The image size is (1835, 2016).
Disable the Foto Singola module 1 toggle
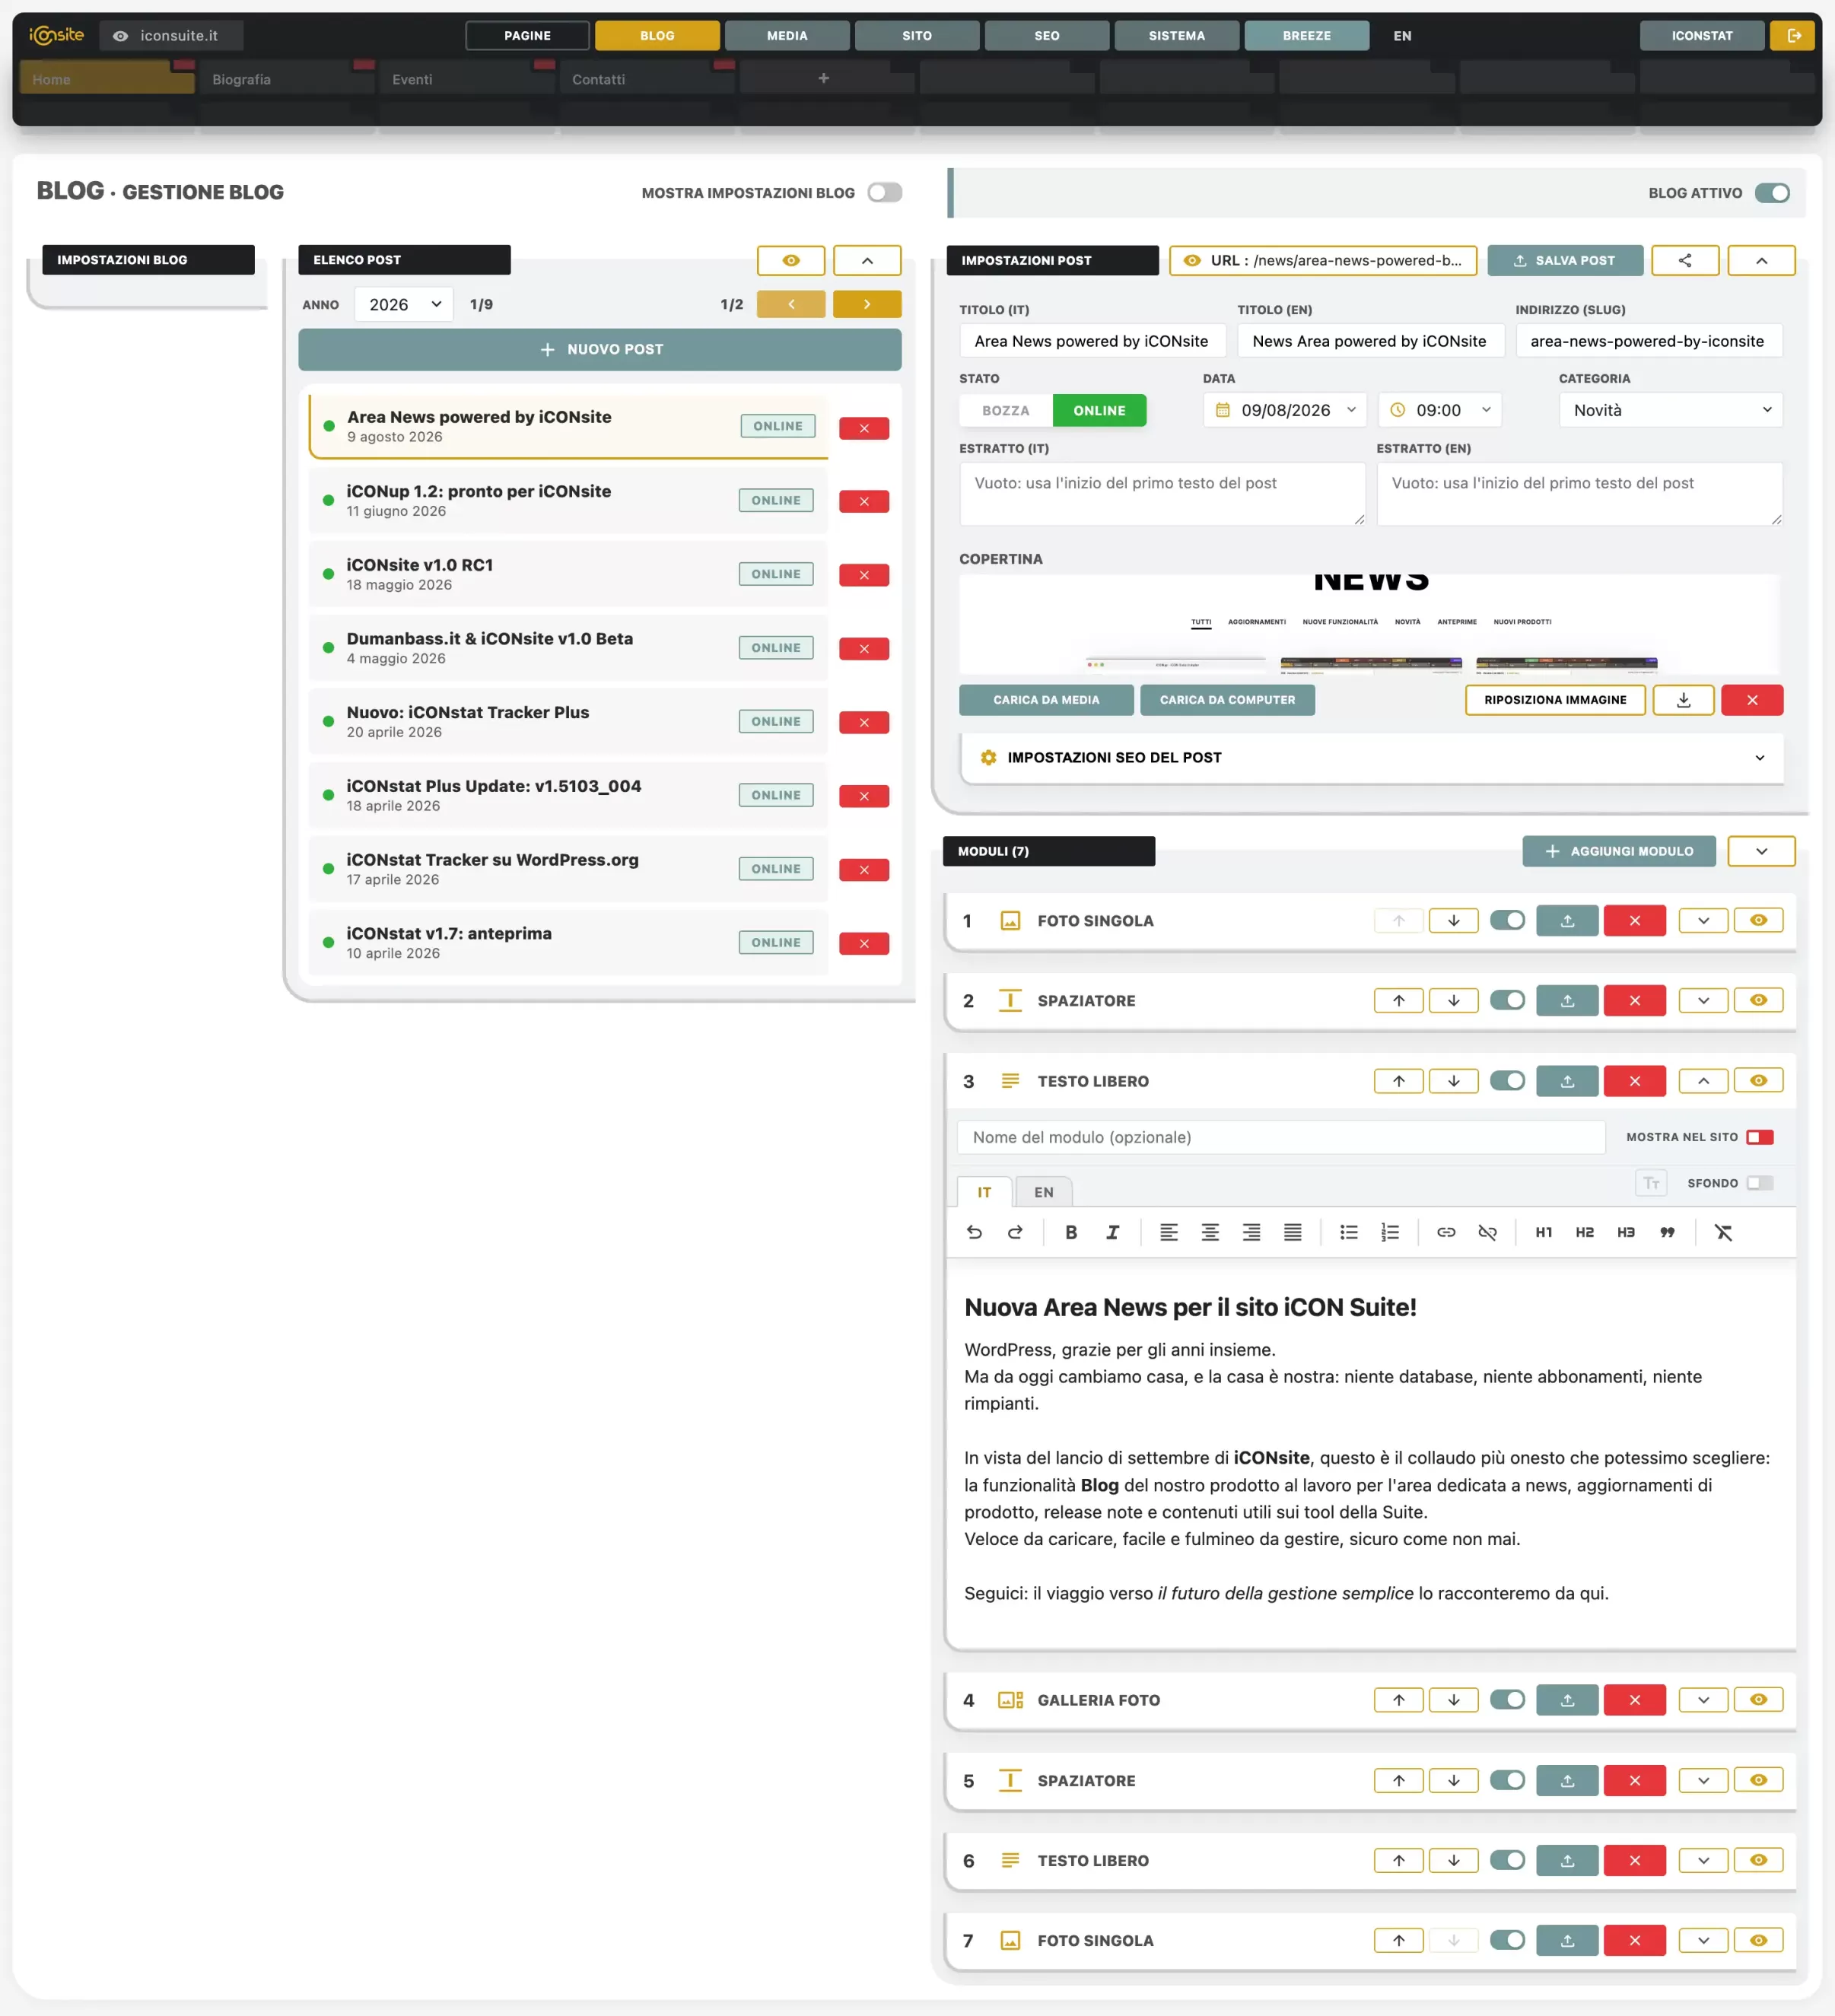point(1507,920)
